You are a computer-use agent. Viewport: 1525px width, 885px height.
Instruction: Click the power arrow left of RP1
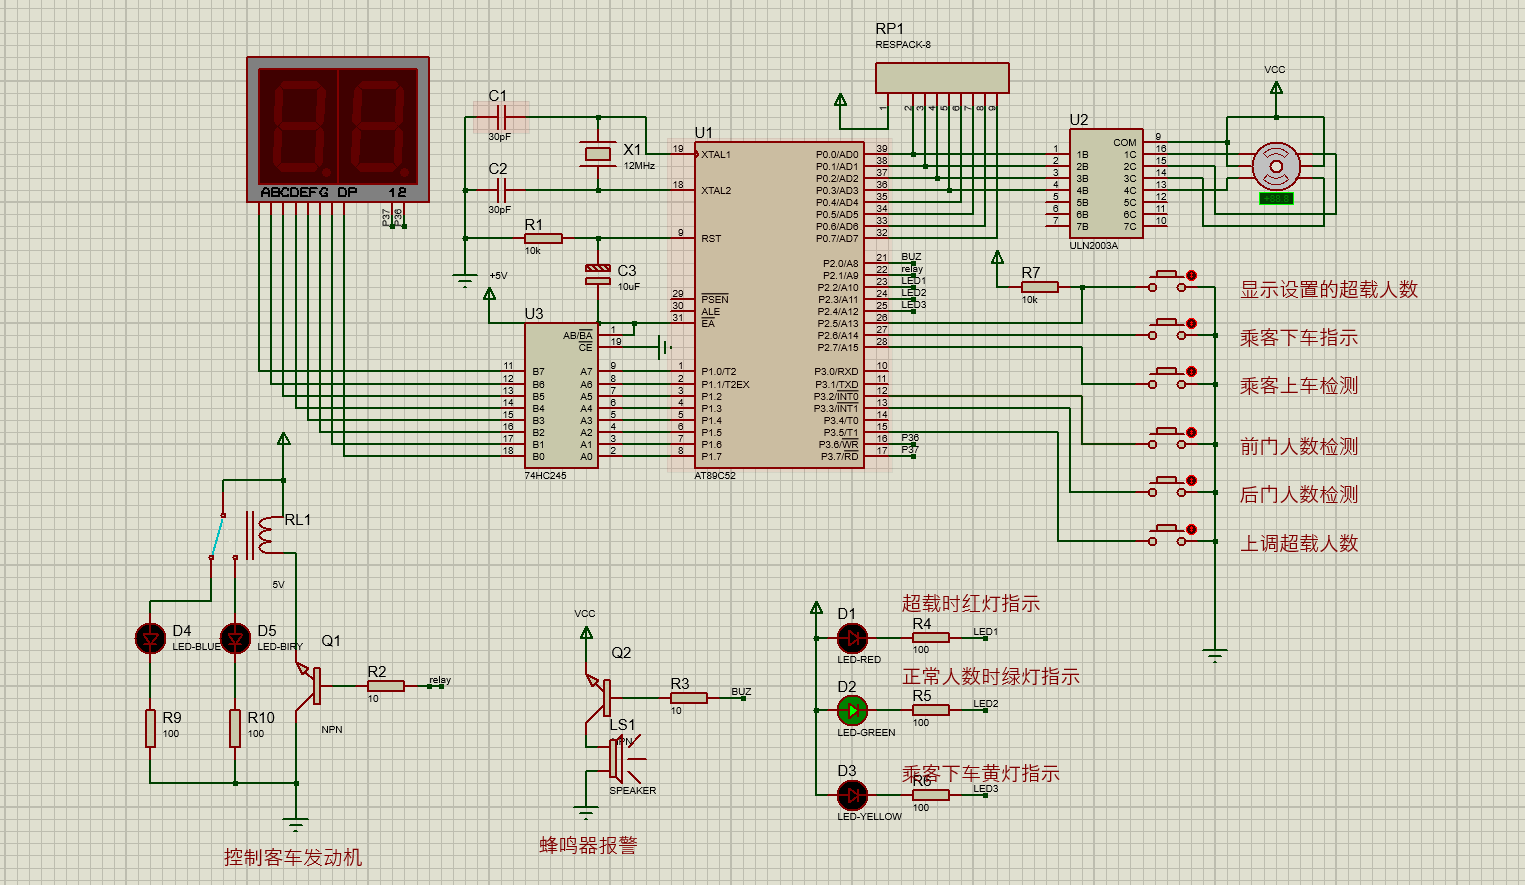click(840, 100)
